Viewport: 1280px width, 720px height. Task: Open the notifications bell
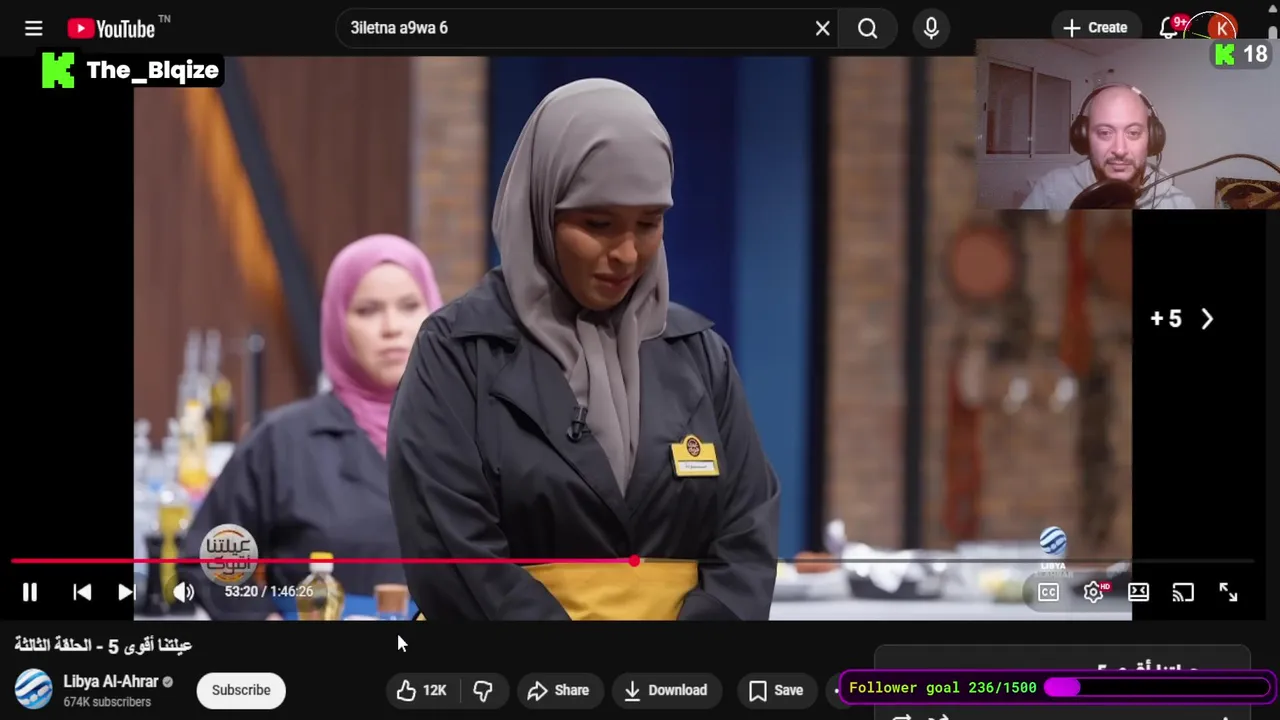click(x=1168, y=28)
